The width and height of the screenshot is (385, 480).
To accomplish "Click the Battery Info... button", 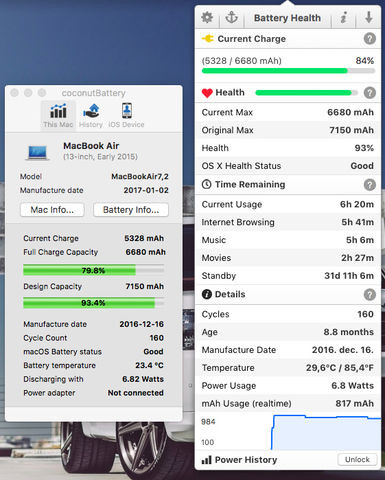I will point(131,210).
